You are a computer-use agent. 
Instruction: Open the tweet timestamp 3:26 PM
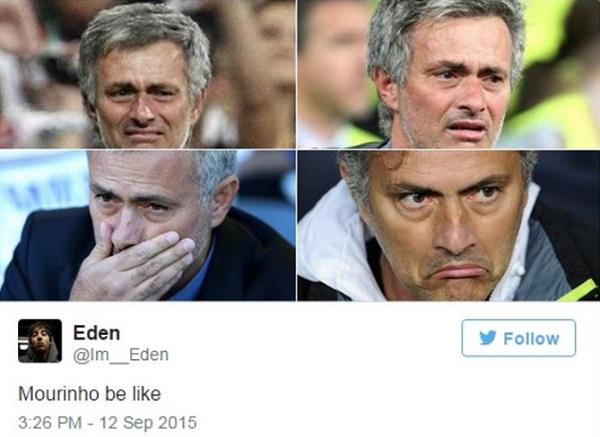(x=50, y=423)
